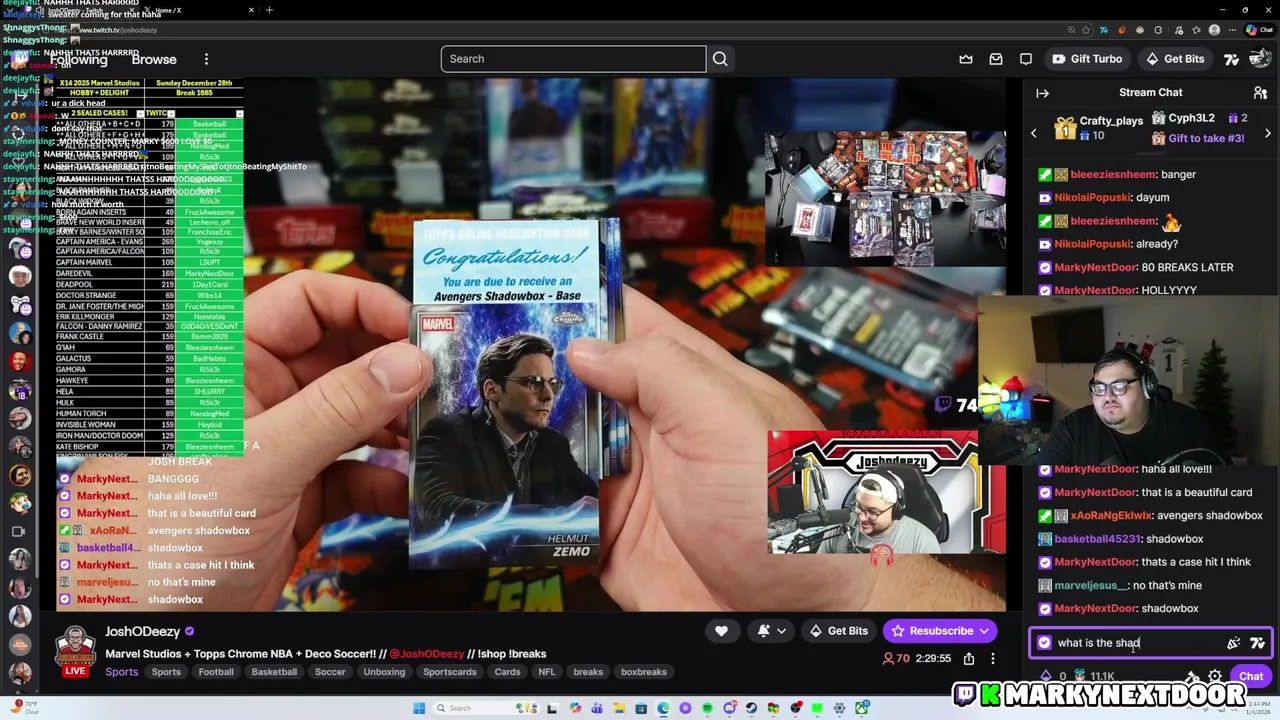Open Spotify on taskbar

tap(707, 708)
